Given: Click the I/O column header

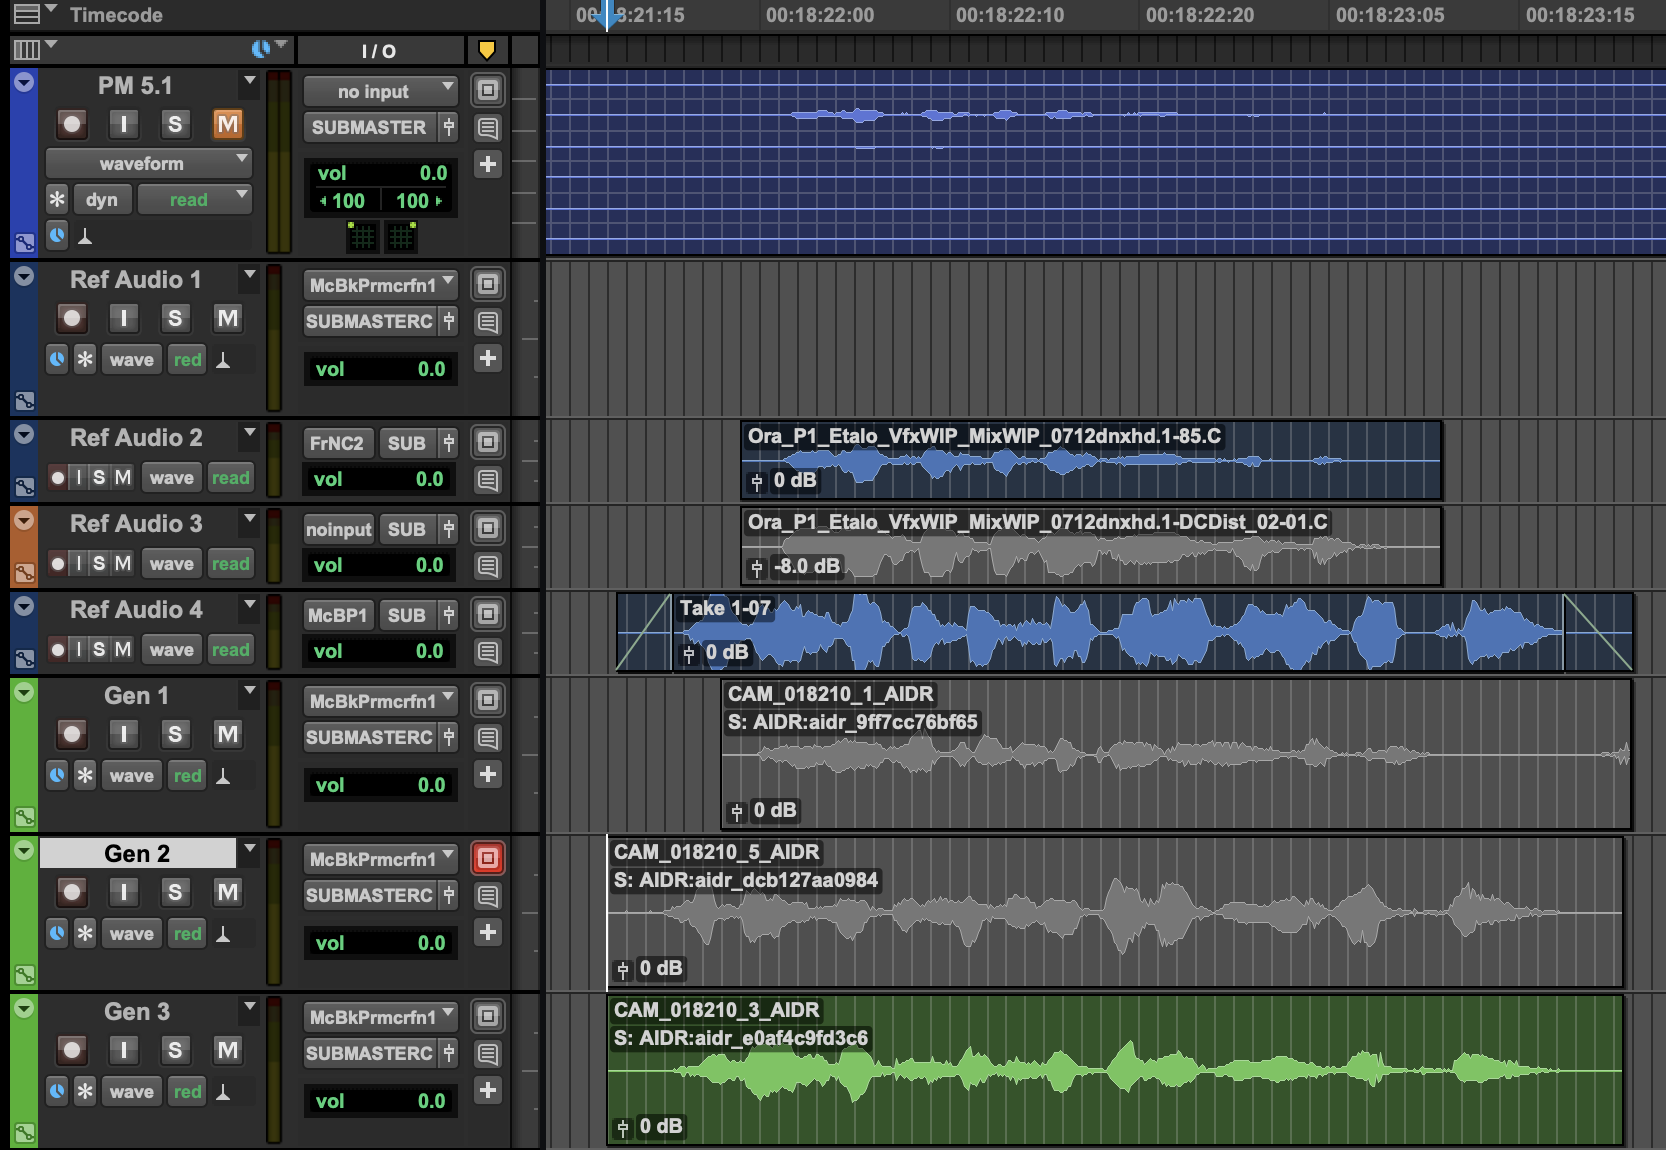Looking at the screenshot, I should [380, 50].
